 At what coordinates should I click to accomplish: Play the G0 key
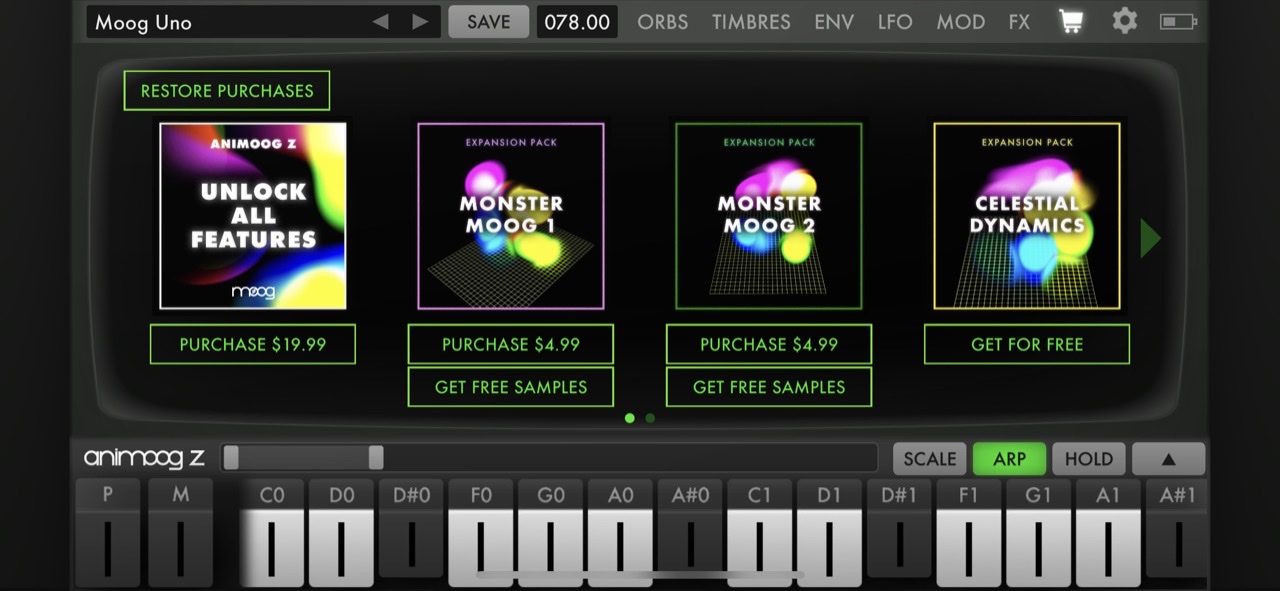pyautogui.click(x=550, y=533)
